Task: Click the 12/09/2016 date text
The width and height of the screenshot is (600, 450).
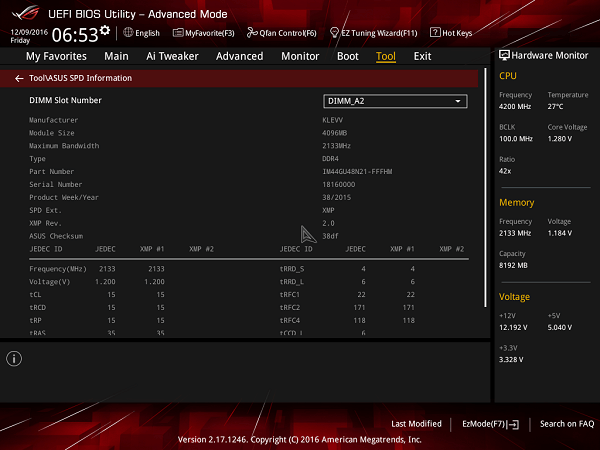Action: 29,32
